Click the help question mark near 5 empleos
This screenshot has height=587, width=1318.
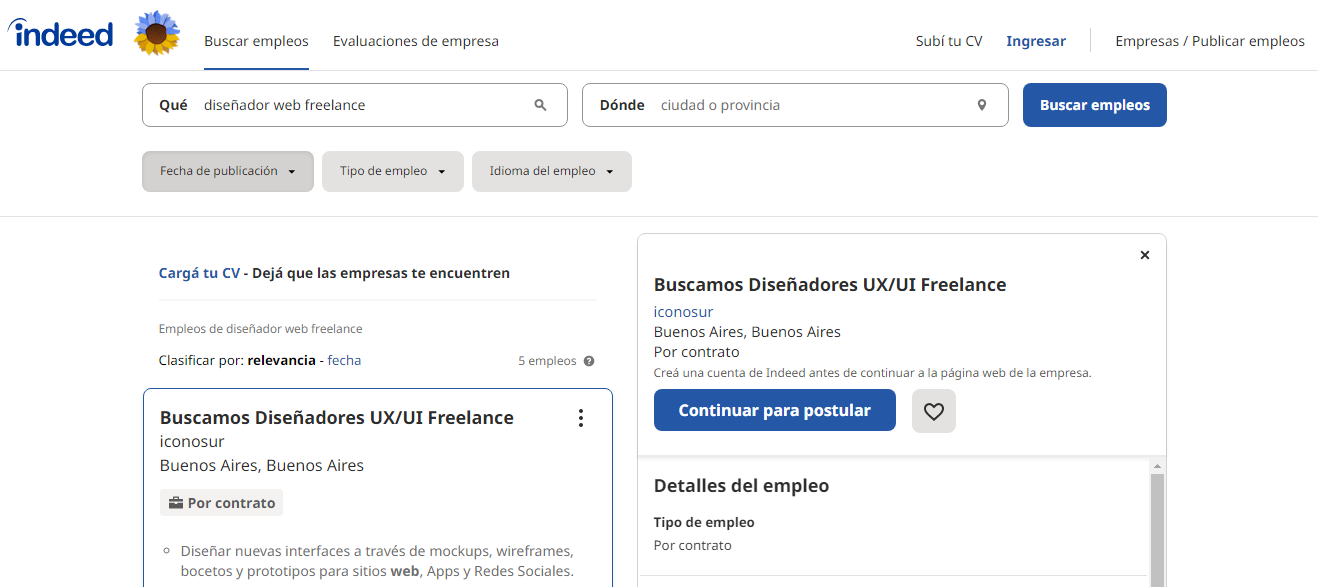pos(589,360)
